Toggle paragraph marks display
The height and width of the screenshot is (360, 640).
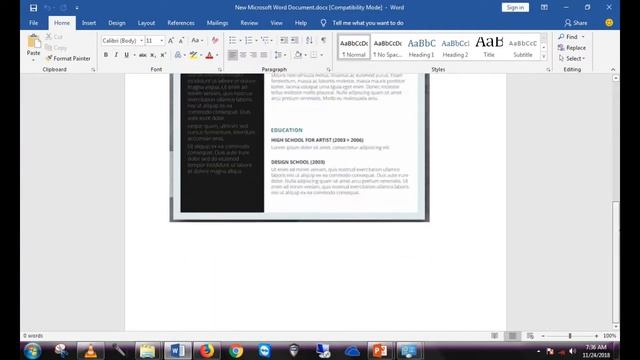[323, 40]
